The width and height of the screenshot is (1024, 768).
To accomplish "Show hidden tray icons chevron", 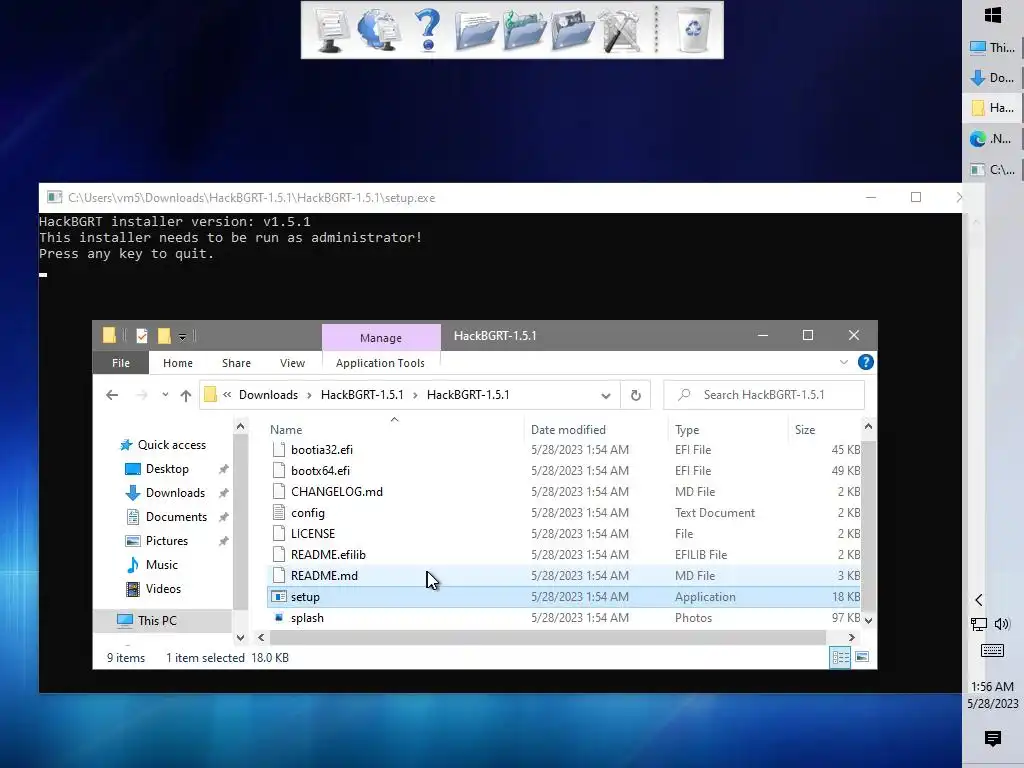I will [x=978, y=600].
